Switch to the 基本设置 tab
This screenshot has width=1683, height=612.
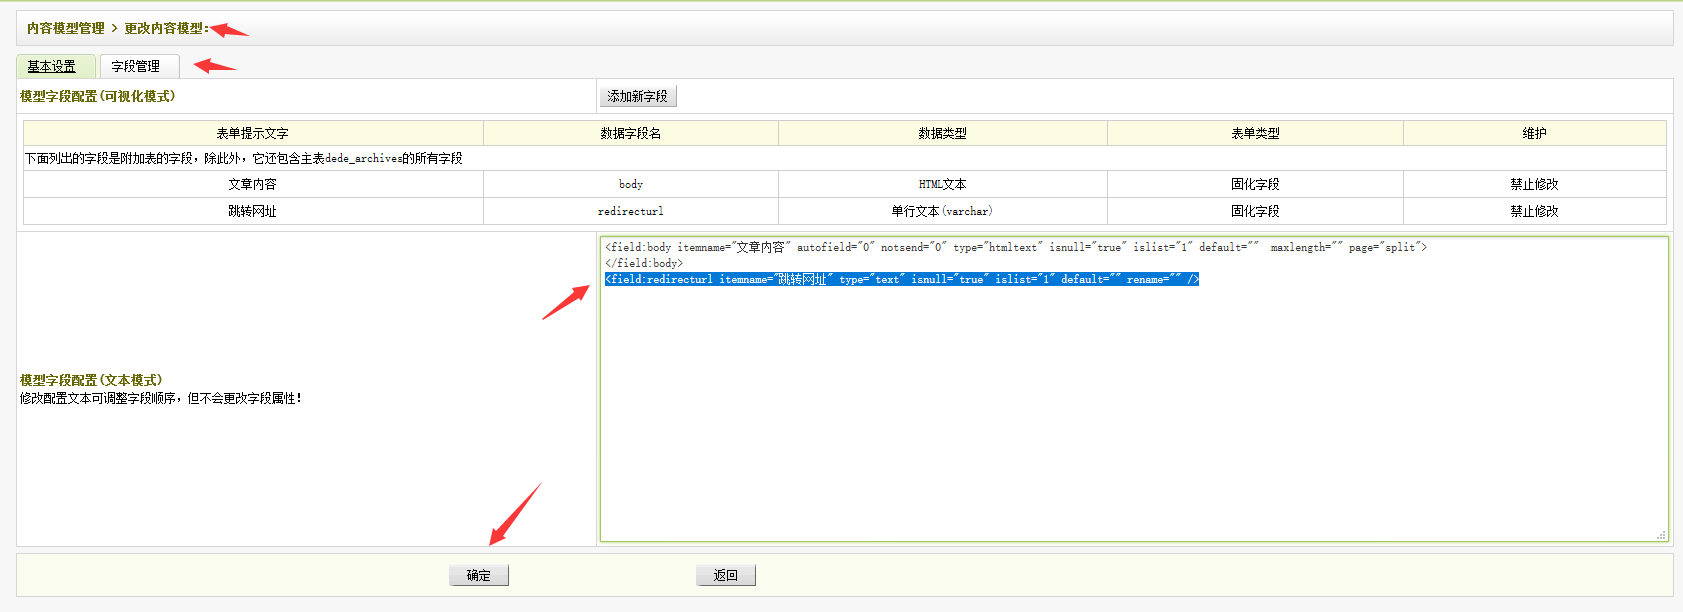pyautogui.click(x=52, y=66)
